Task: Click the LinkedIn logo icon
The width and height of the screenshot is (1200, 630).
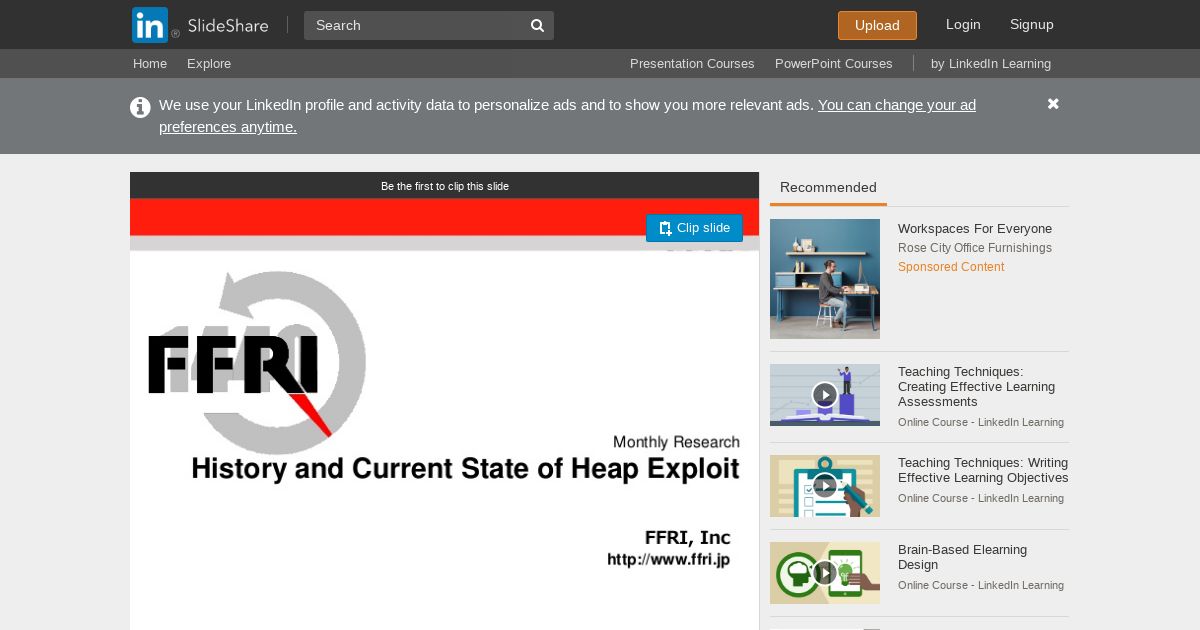Action: click(150, 25)
